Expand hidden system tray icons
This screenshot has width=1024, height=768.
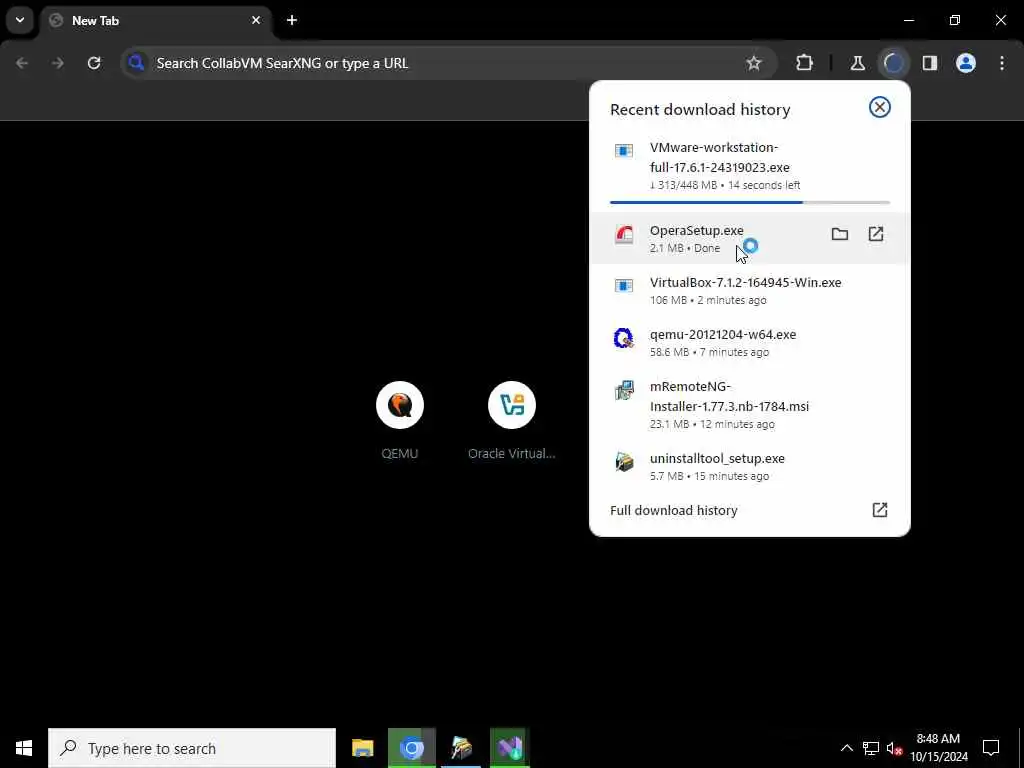846,748
